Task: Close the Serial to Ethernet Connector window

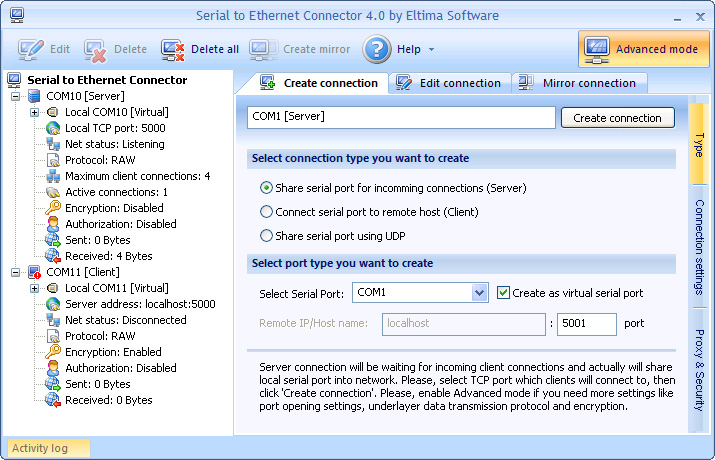Action: click(700, 17)
